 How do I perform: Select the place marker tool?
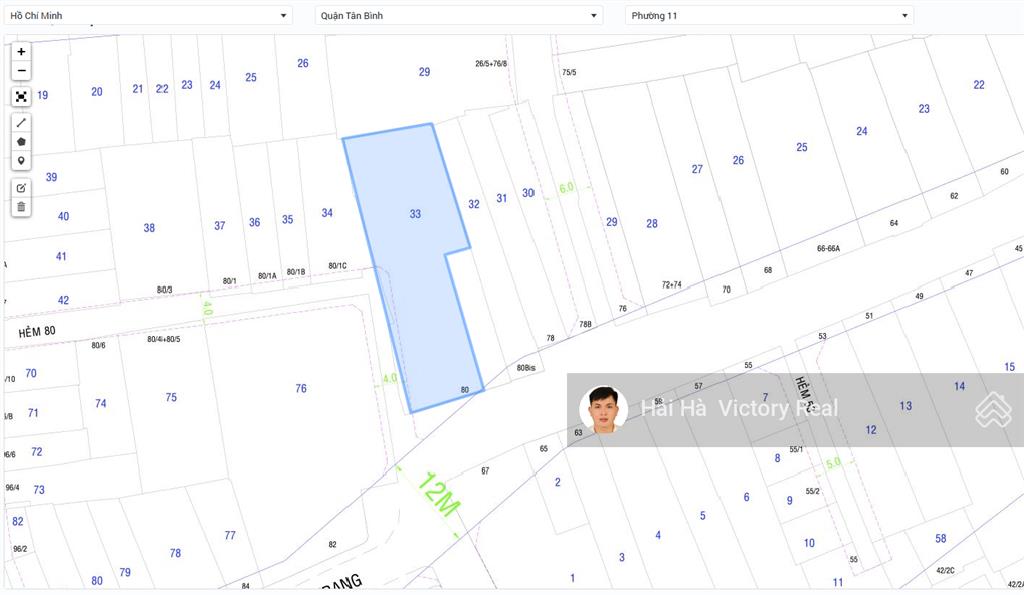tap(21, 161)
